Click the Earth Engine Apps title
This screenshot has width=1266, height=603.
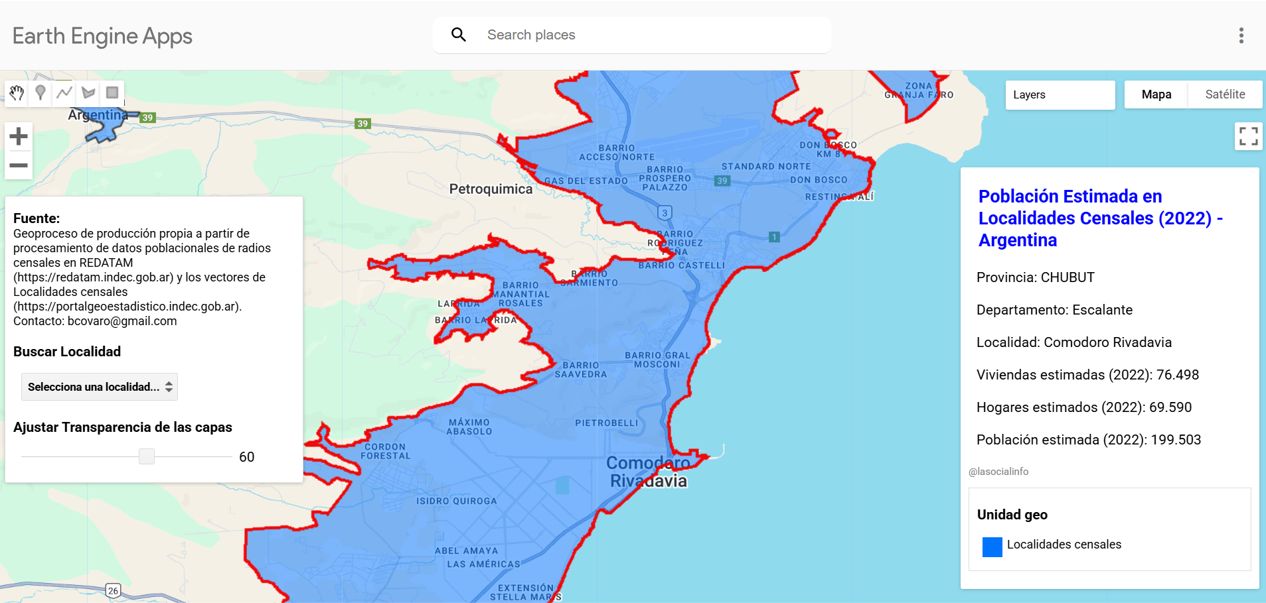(x=102, y=36)
